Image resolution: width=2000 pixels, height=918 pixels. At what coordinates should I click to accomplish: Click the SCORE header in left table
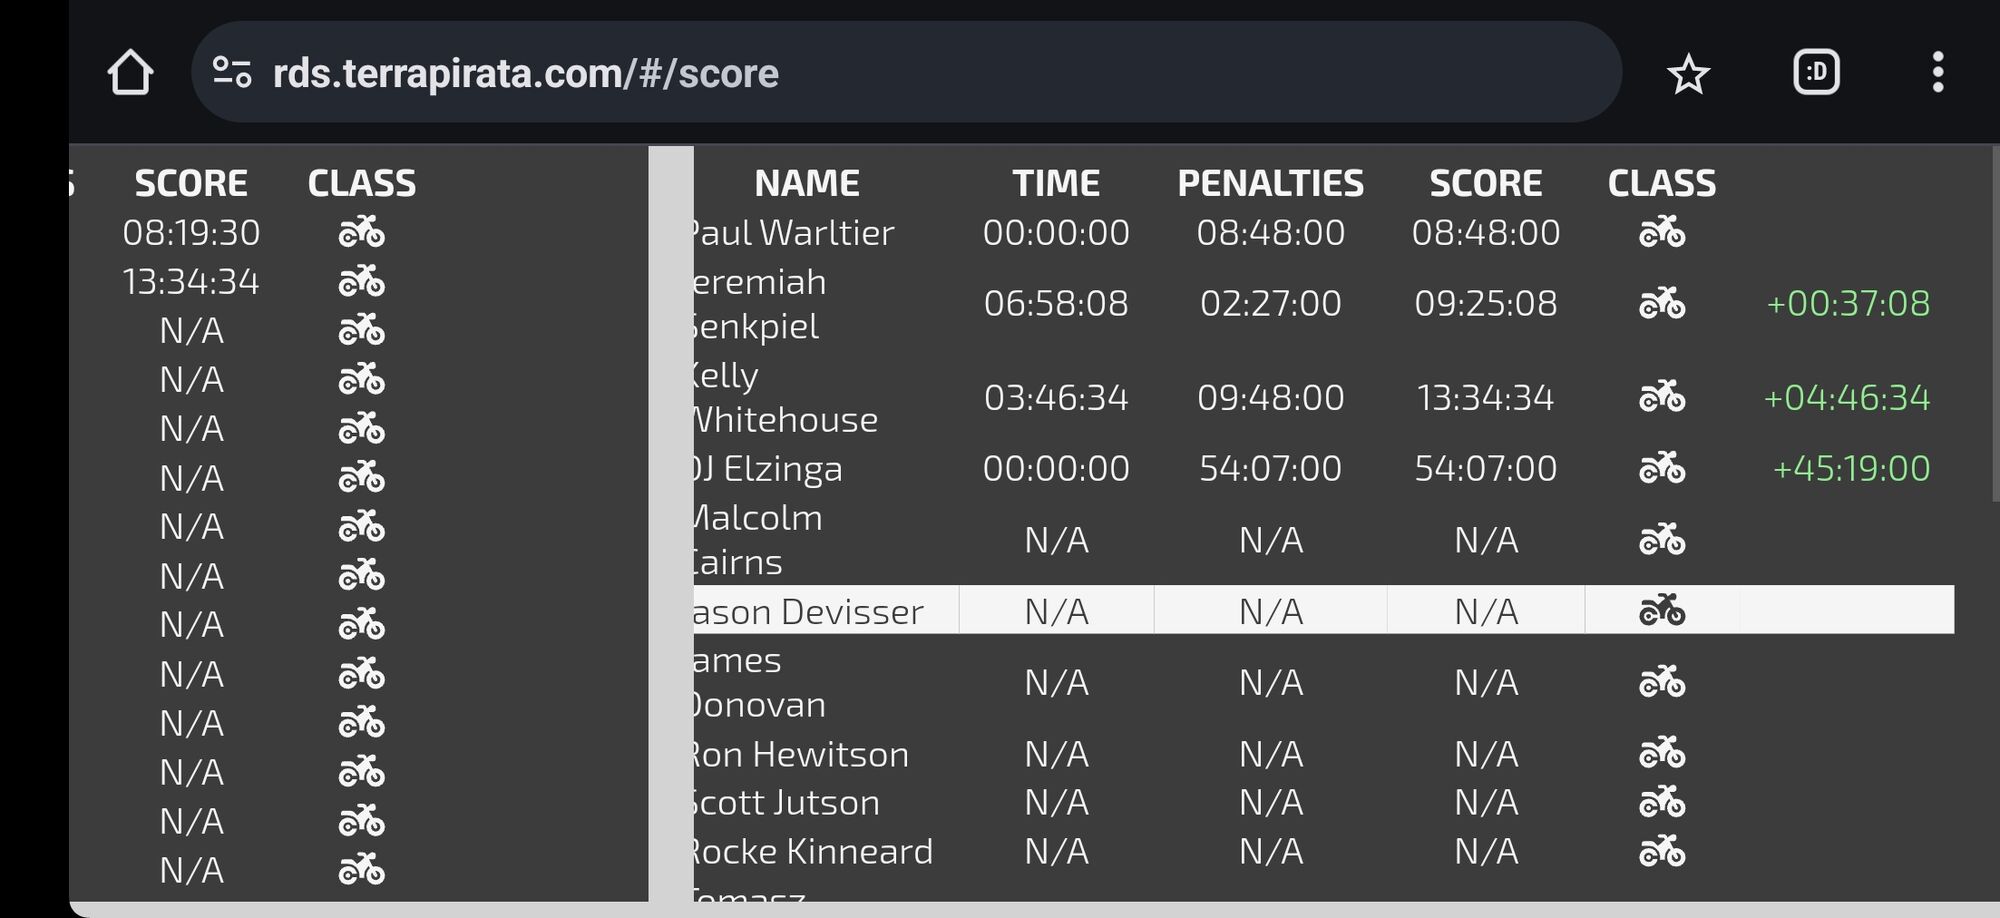pyautogui.click(x=191, y=183)
